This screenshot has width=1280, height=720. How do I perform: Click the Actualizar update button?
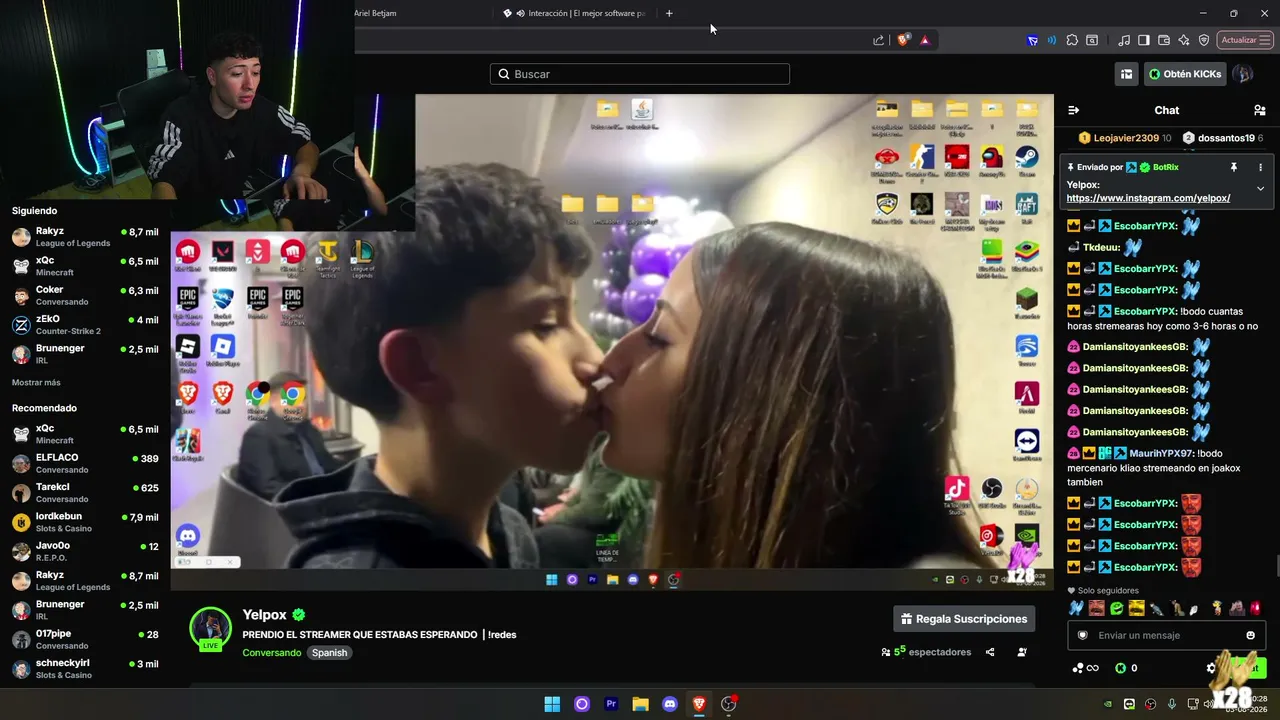click(x=1244, y=40)
